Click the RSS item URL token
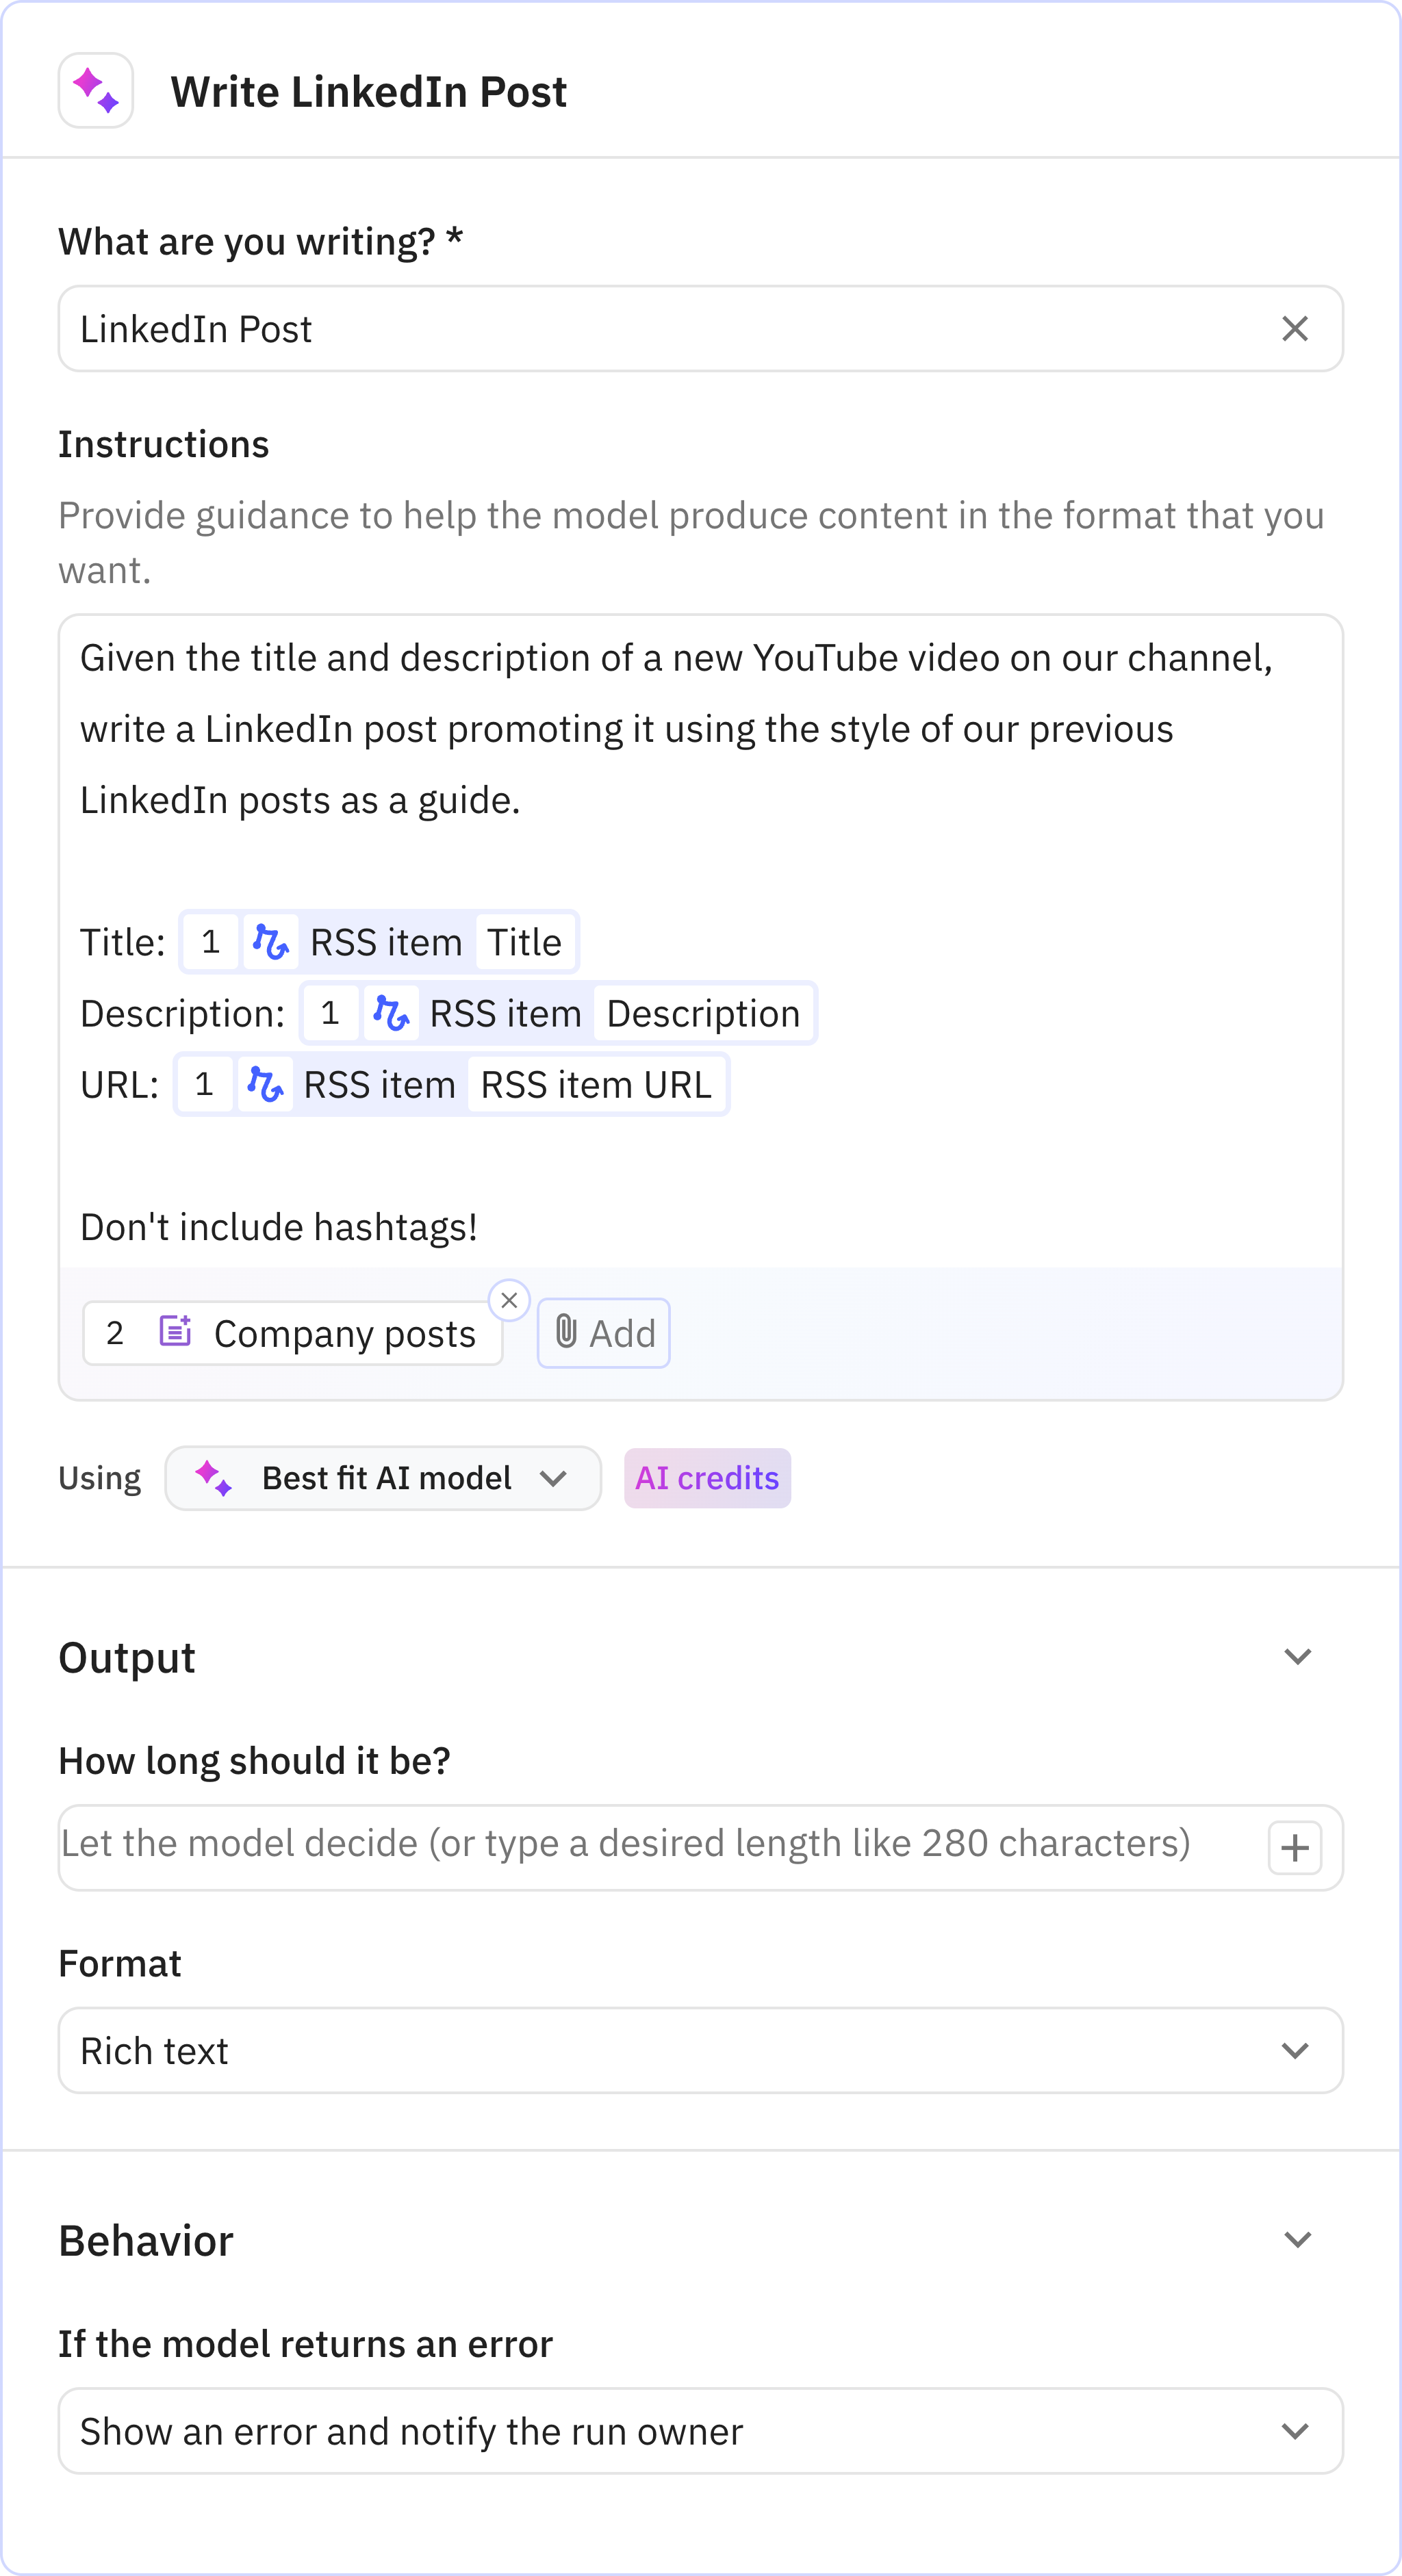The image size is (1402, 2576). coord(596,1085)
